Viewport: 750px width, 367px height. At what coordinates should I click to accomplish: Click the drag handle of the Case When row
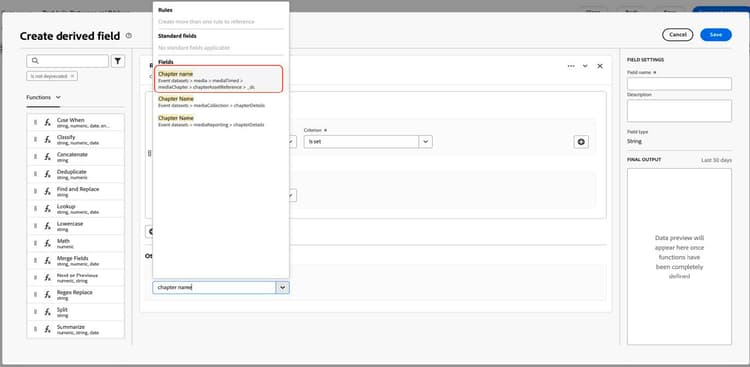[x=35, y=122]
